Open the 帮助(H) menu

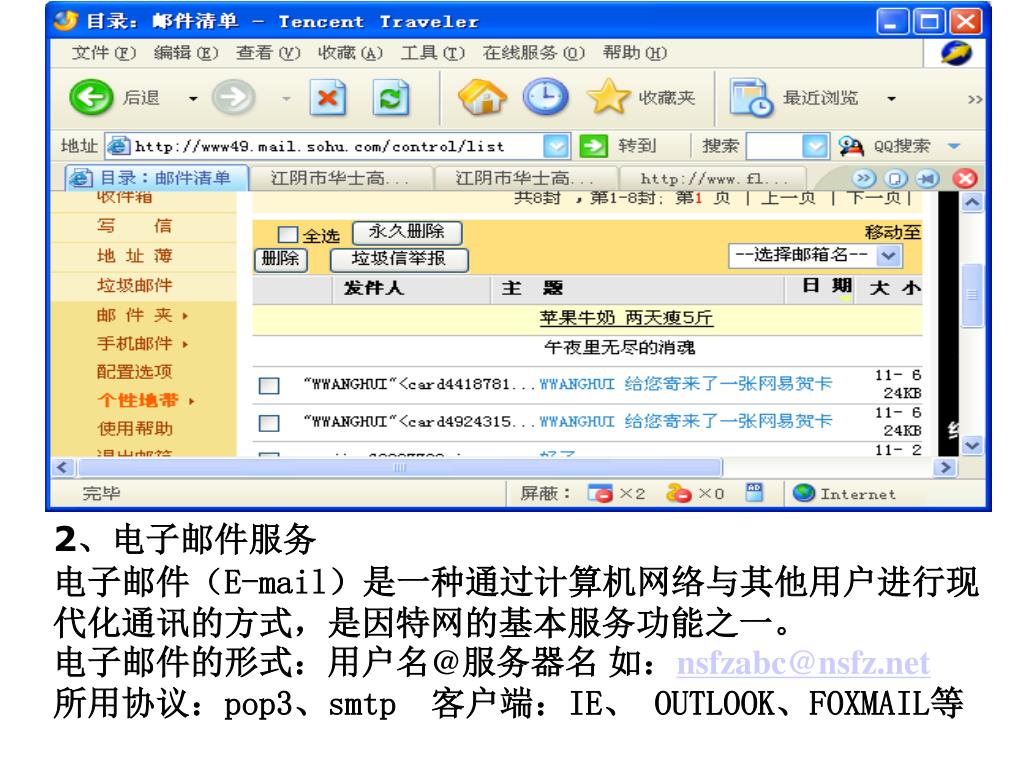click(635, 53)
